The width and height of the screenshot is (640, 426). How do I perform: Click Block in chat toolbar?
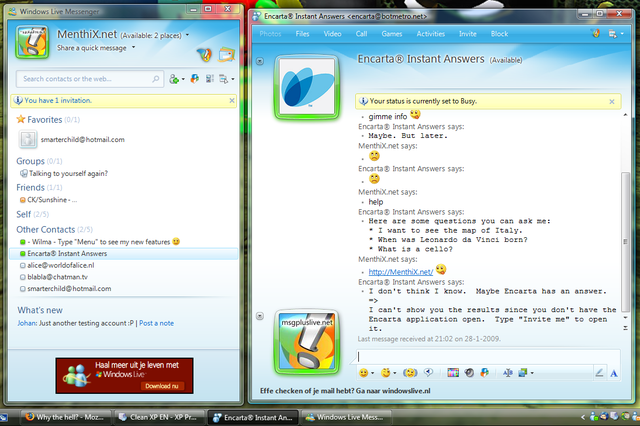point(500,34)
